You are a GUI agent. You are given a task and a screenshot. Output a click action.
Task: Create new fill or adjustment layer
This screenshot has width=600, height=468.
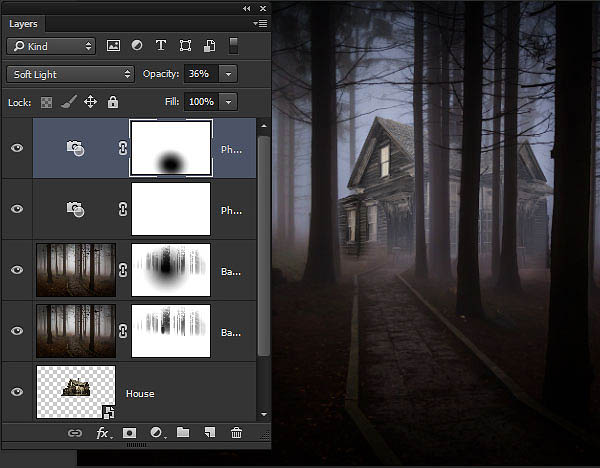tap(157, 433)
